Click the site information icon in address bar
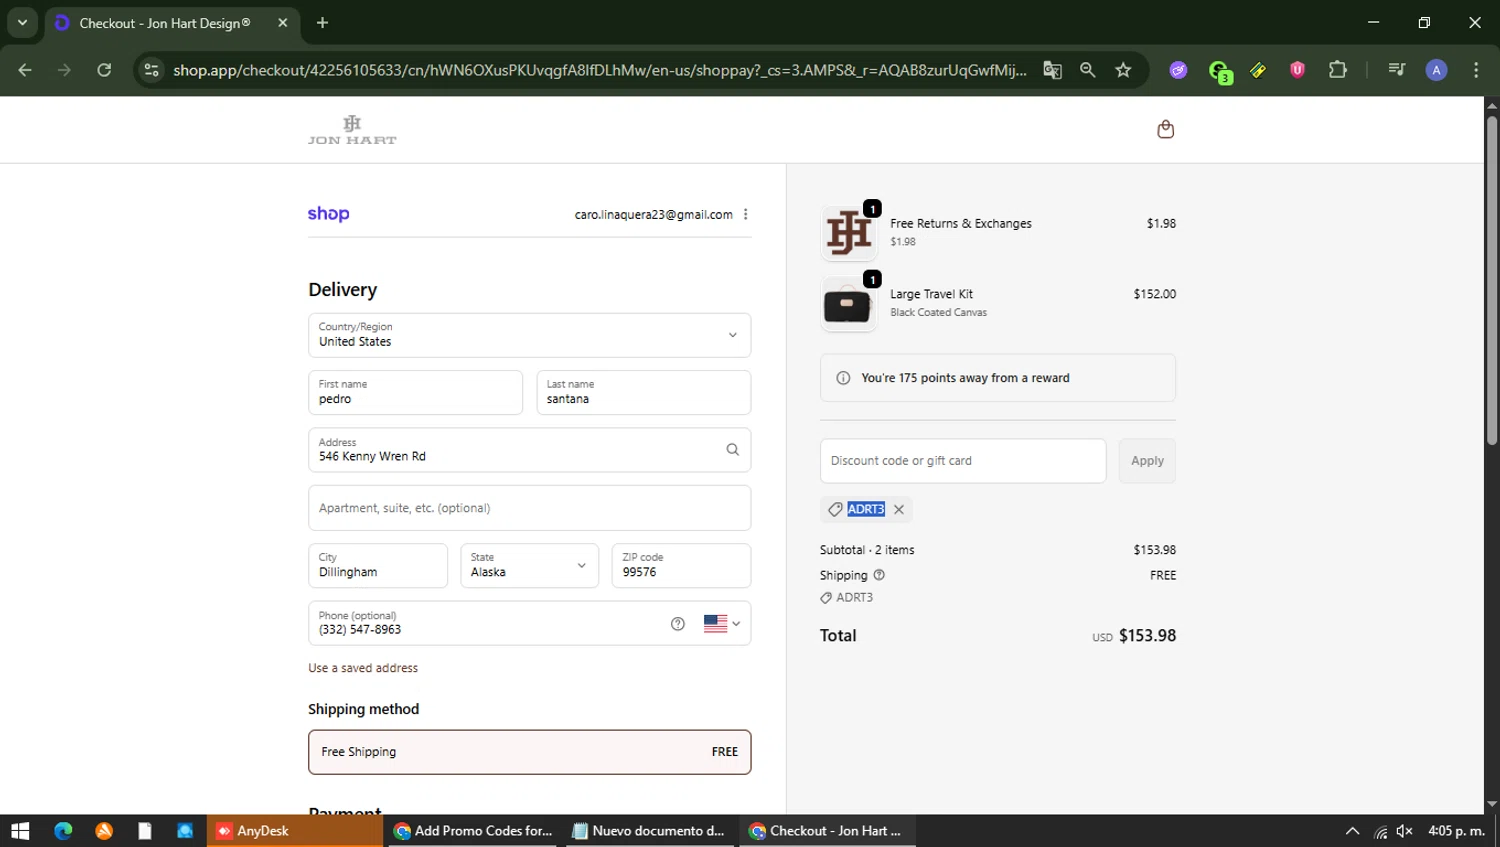Image resolution: width=1500 pixels, height=847 pixels. click(151, 70)
